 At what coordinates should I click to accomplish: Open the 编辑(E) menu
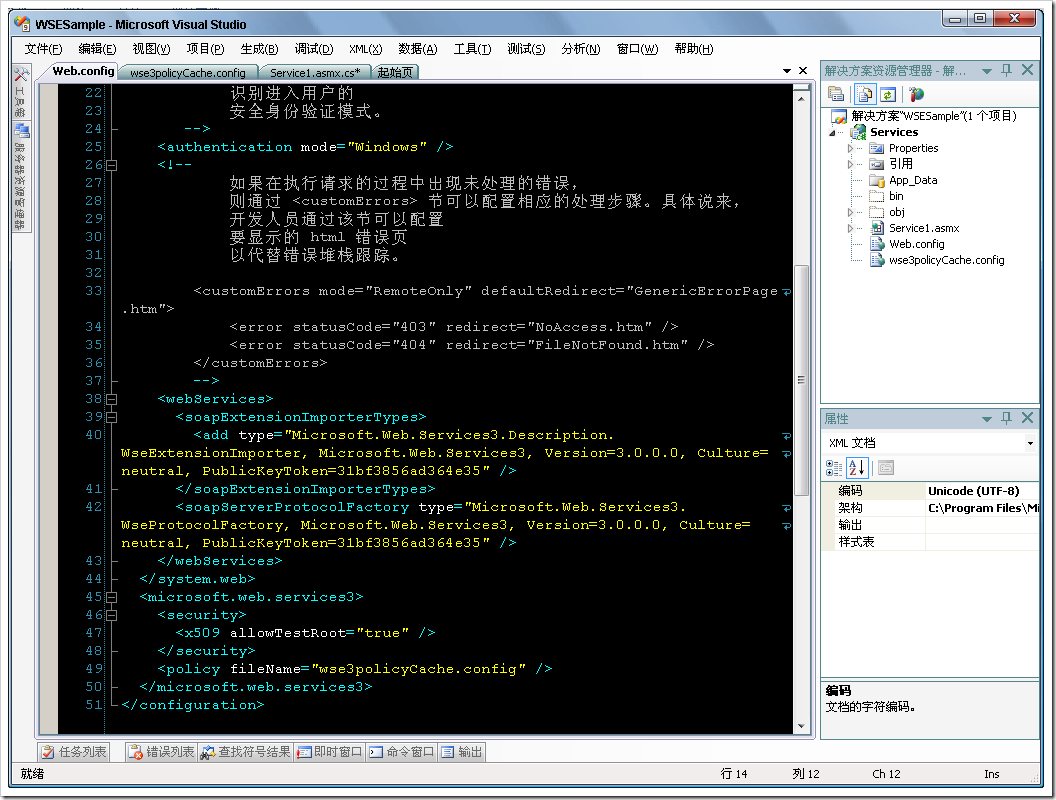[x=97, y=49]
